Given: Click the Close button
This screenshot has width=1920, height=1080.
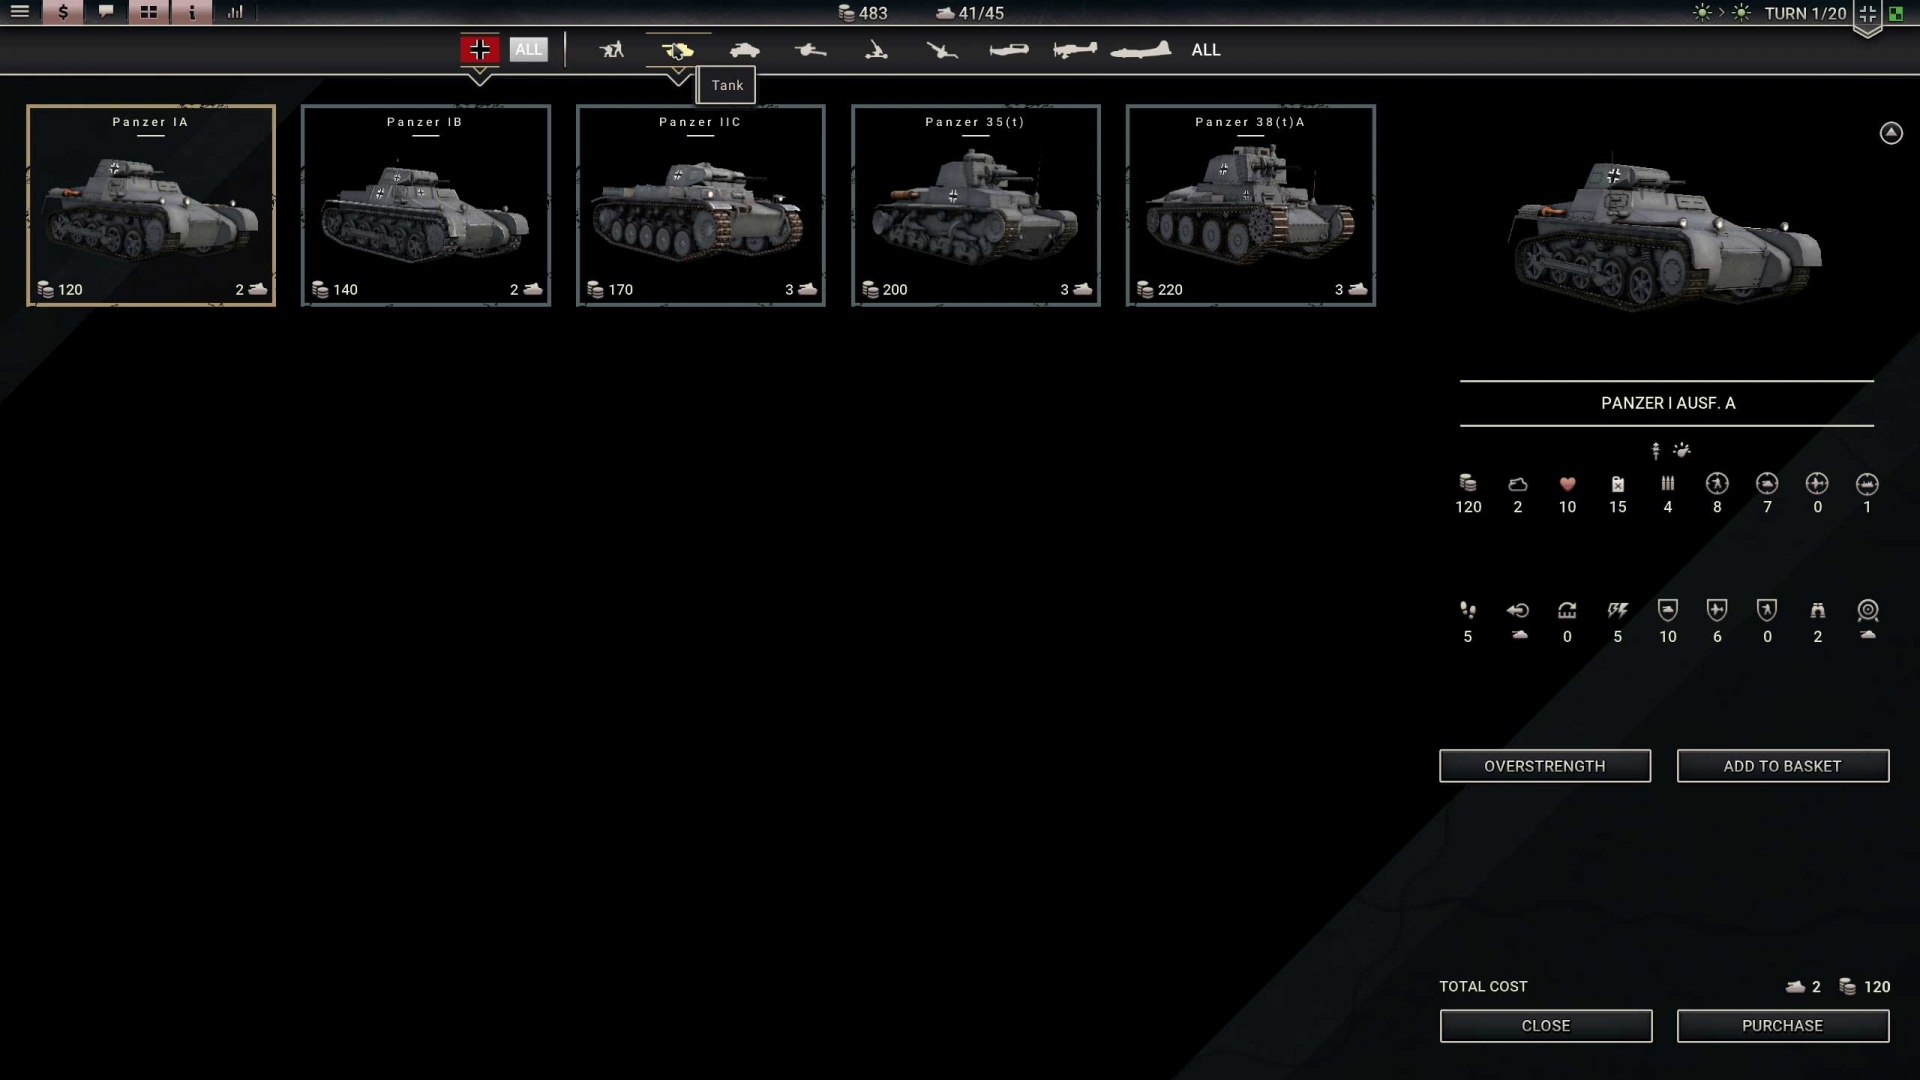Looking at the screenshot, I should click(1546, 1026).
